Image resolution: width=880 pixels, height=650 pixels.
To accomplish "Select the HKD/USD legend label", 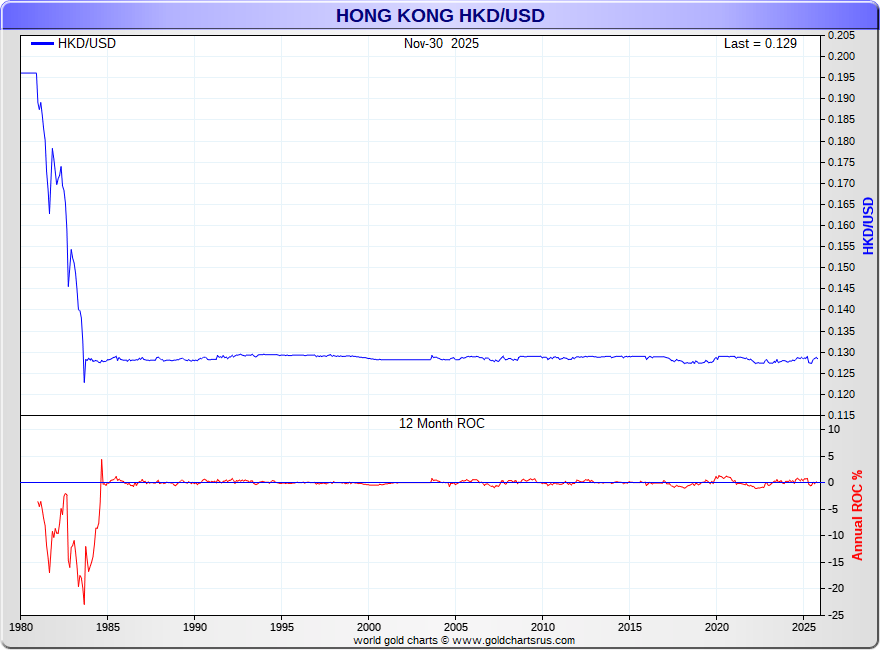I will (x=86, y=44).
